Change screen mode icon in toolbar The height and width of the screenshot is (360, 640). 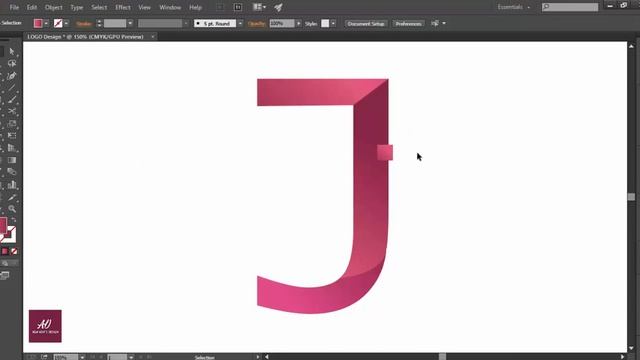tap(5, 276)
